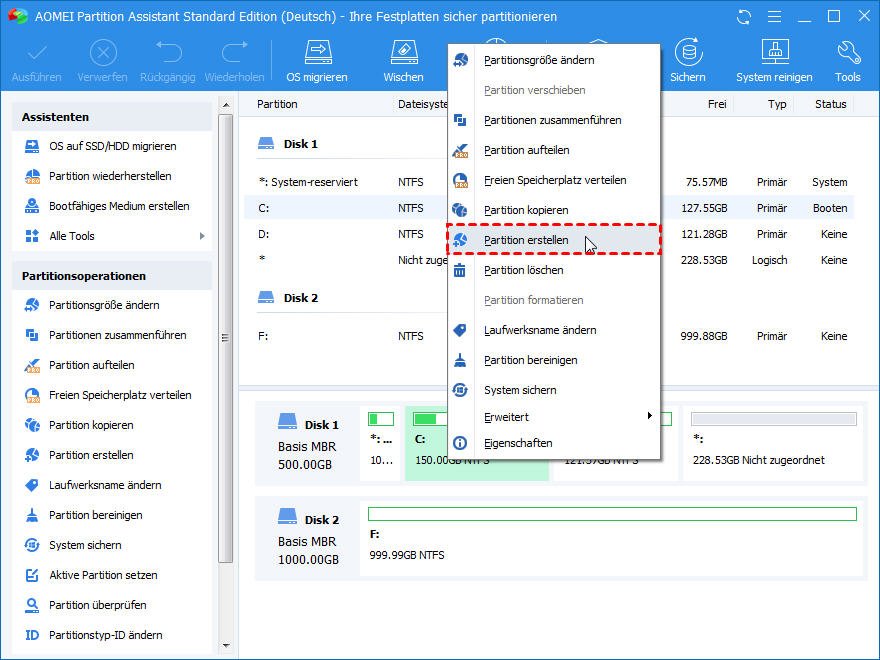
Task: Click the sidebar scroll-down arrow
Action: click(226, 646)
